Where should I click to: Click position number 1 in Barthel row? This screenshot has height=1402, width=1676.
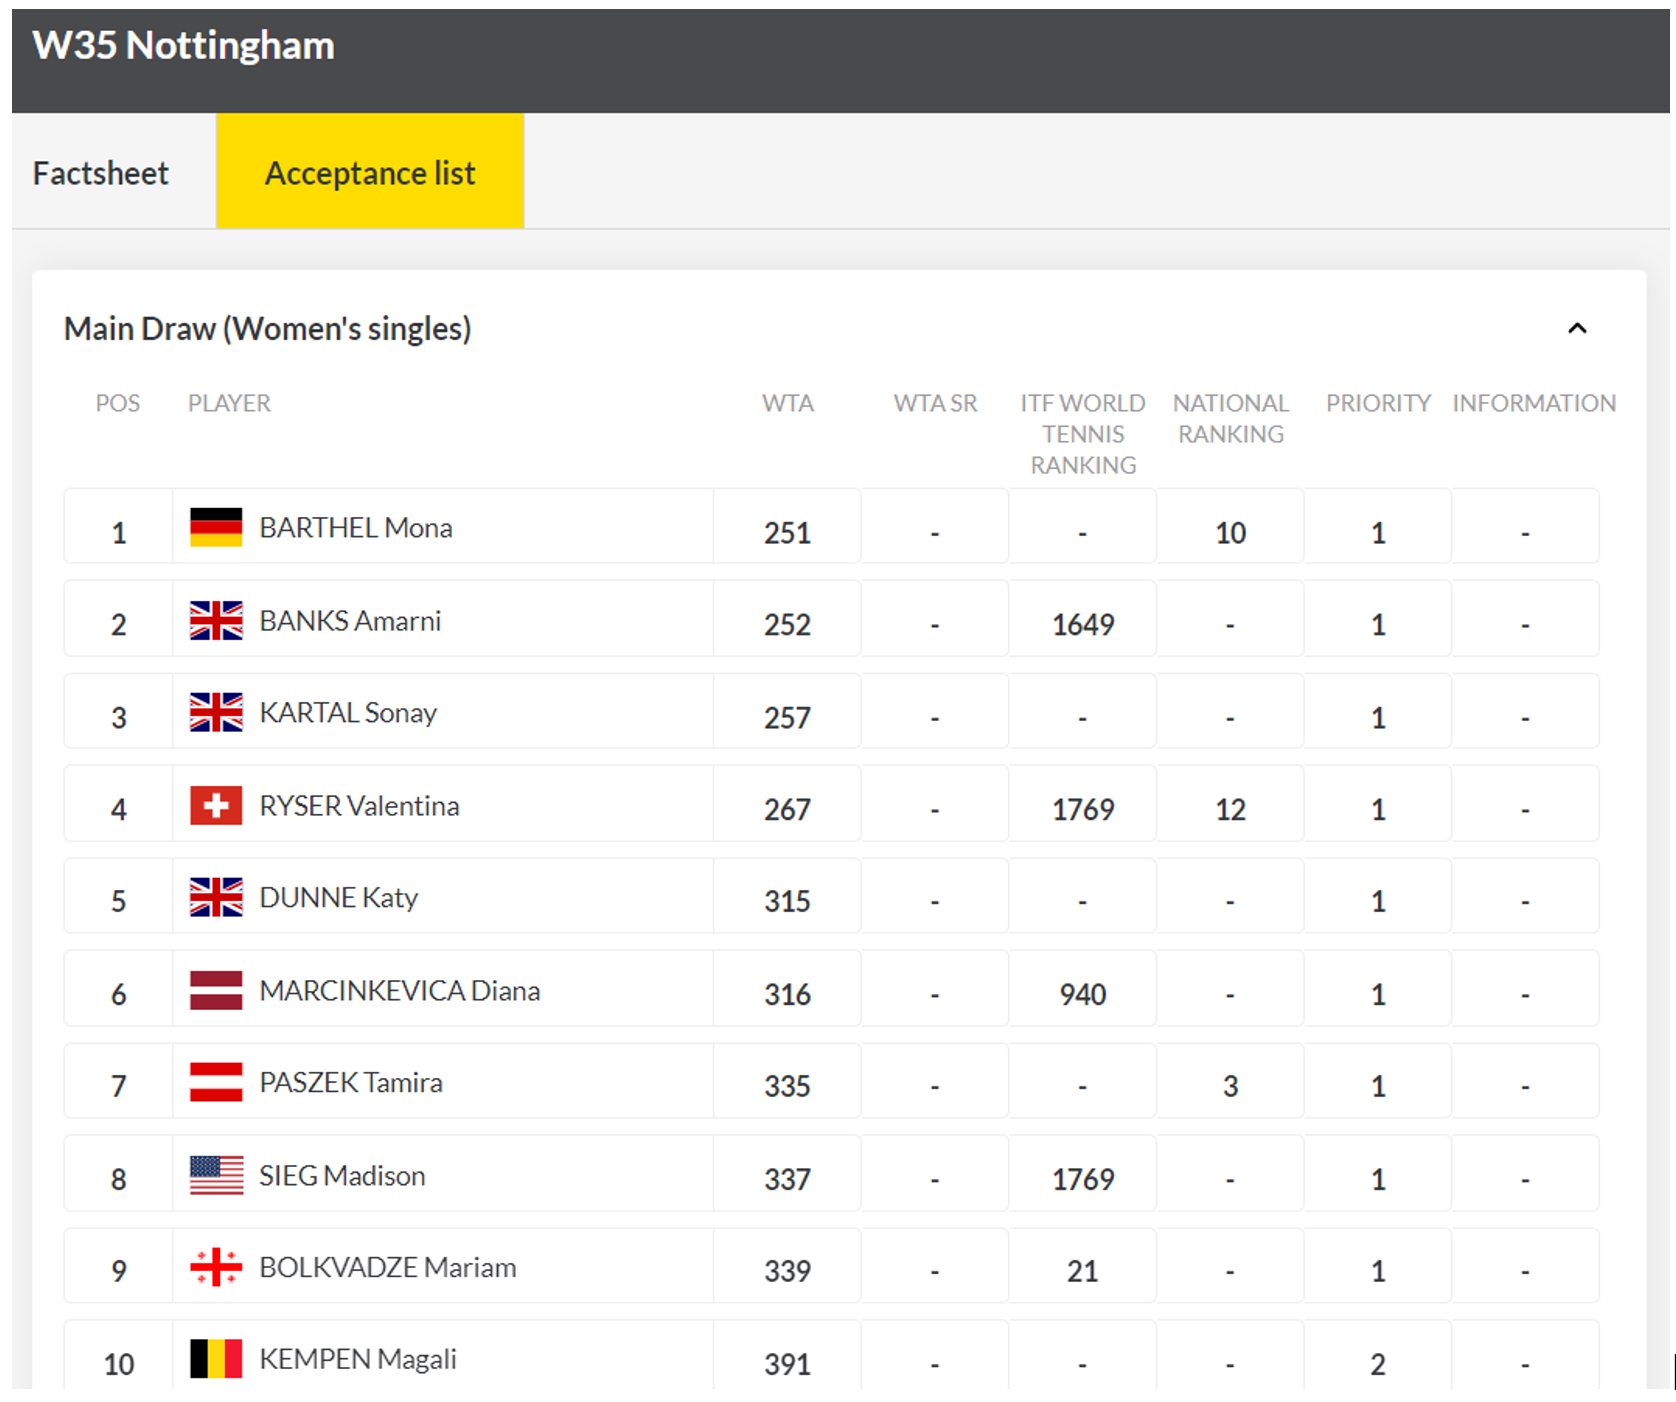[119, 533]
